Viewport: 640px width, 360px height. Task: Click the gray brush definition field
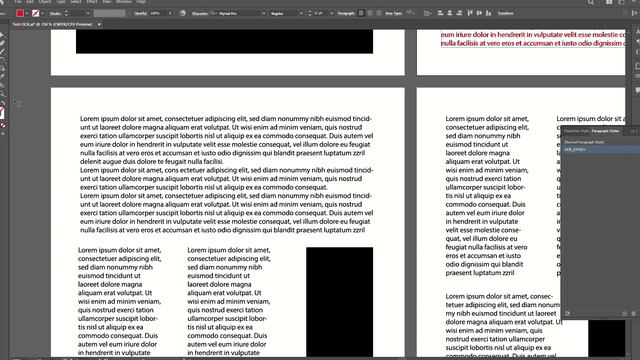point(109,13)
